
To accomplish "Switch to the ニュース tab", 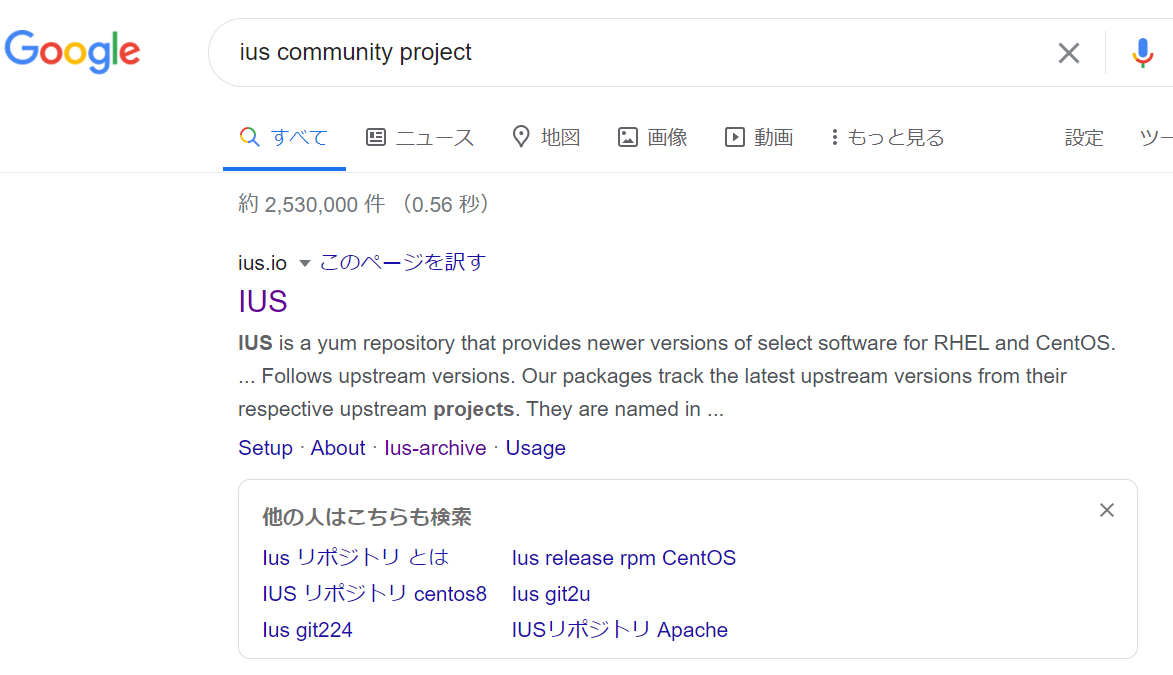I will 420,138.
